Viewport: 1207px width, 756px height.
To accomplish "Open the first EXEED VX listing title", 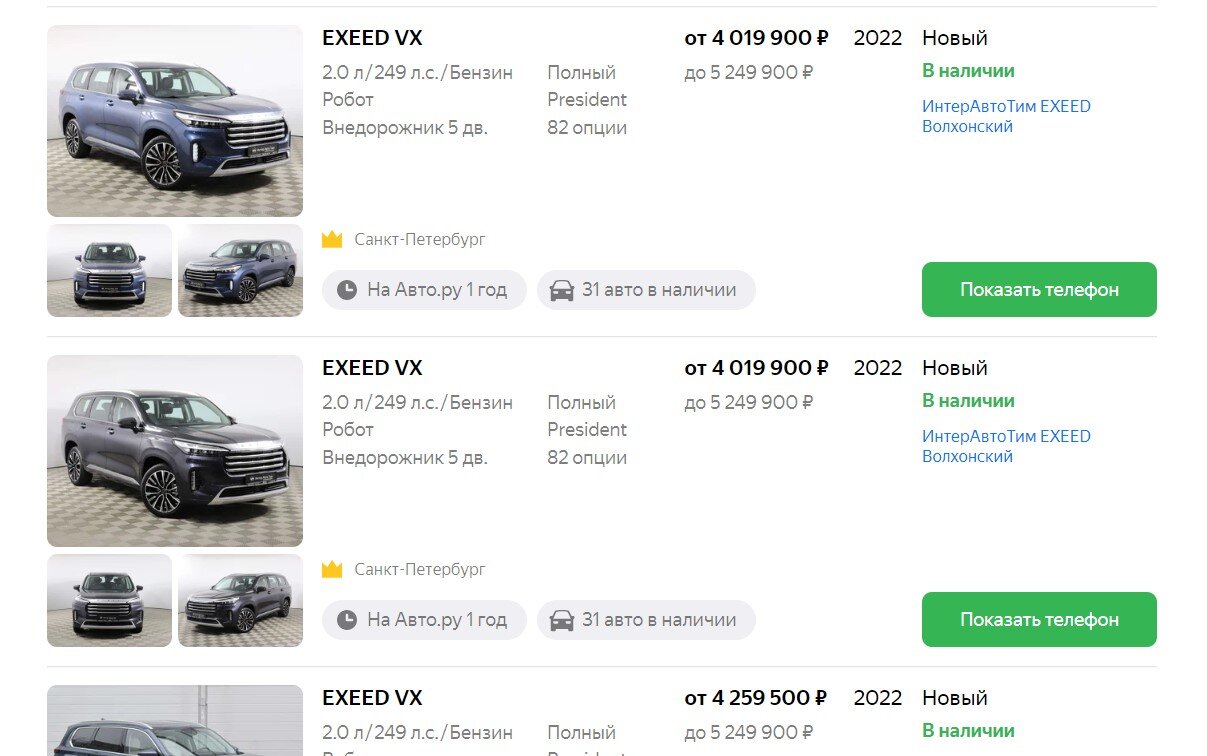I will [372, 38].
